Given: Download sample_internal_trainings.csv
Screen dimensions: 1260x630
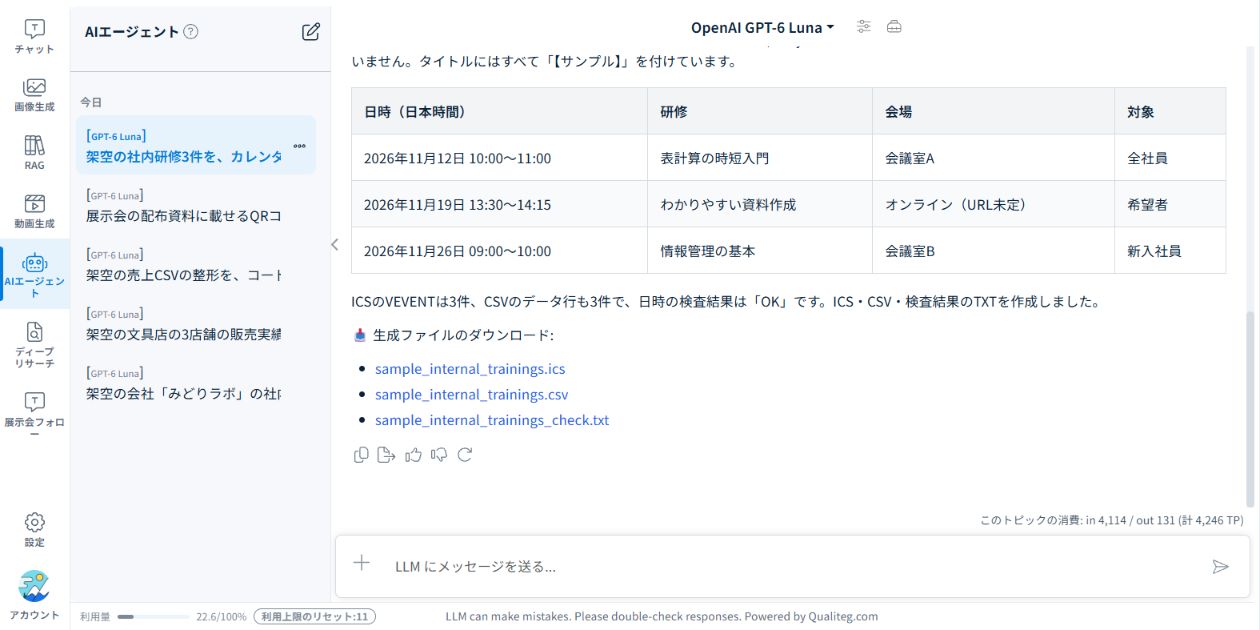Looking at the screenshot, I should (x=471, y=394).
